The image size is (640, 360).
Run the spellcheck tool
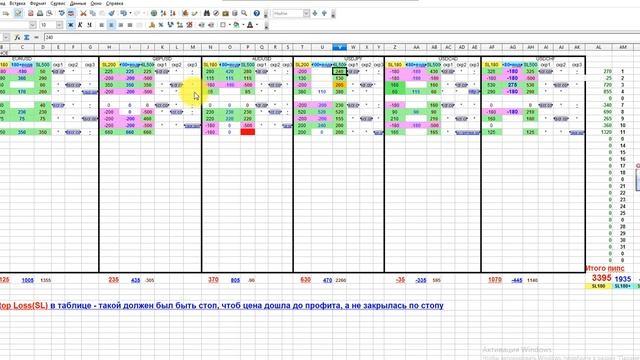coord(62,13)
